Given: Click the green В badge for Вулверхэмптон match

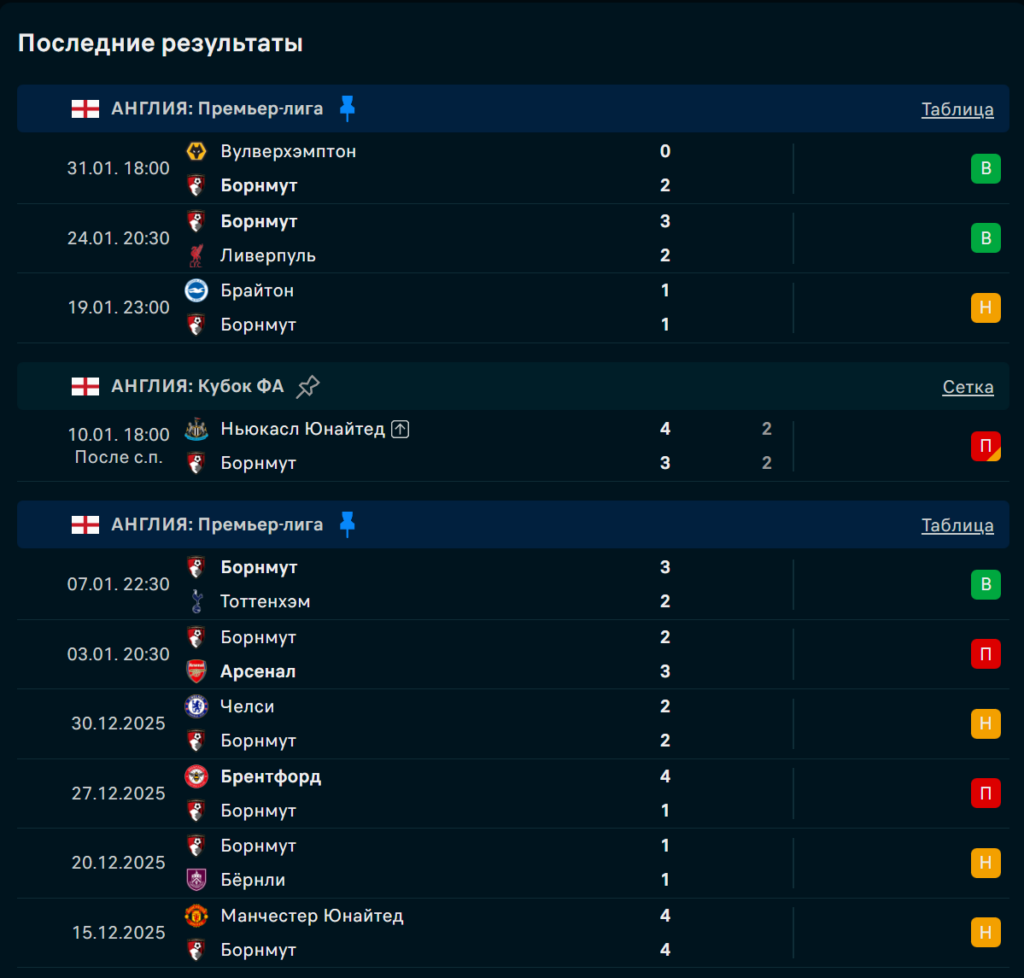Looking at the screenshot, I should coord(985,169).
